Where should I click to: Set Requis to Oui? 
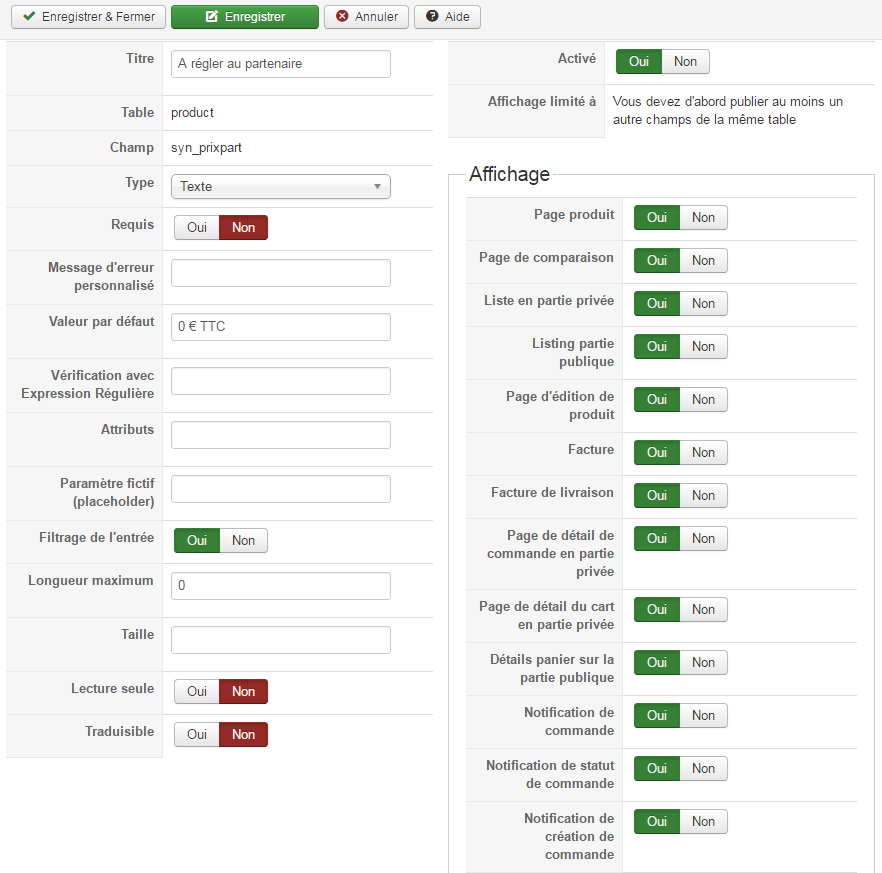tap(197, 227)
